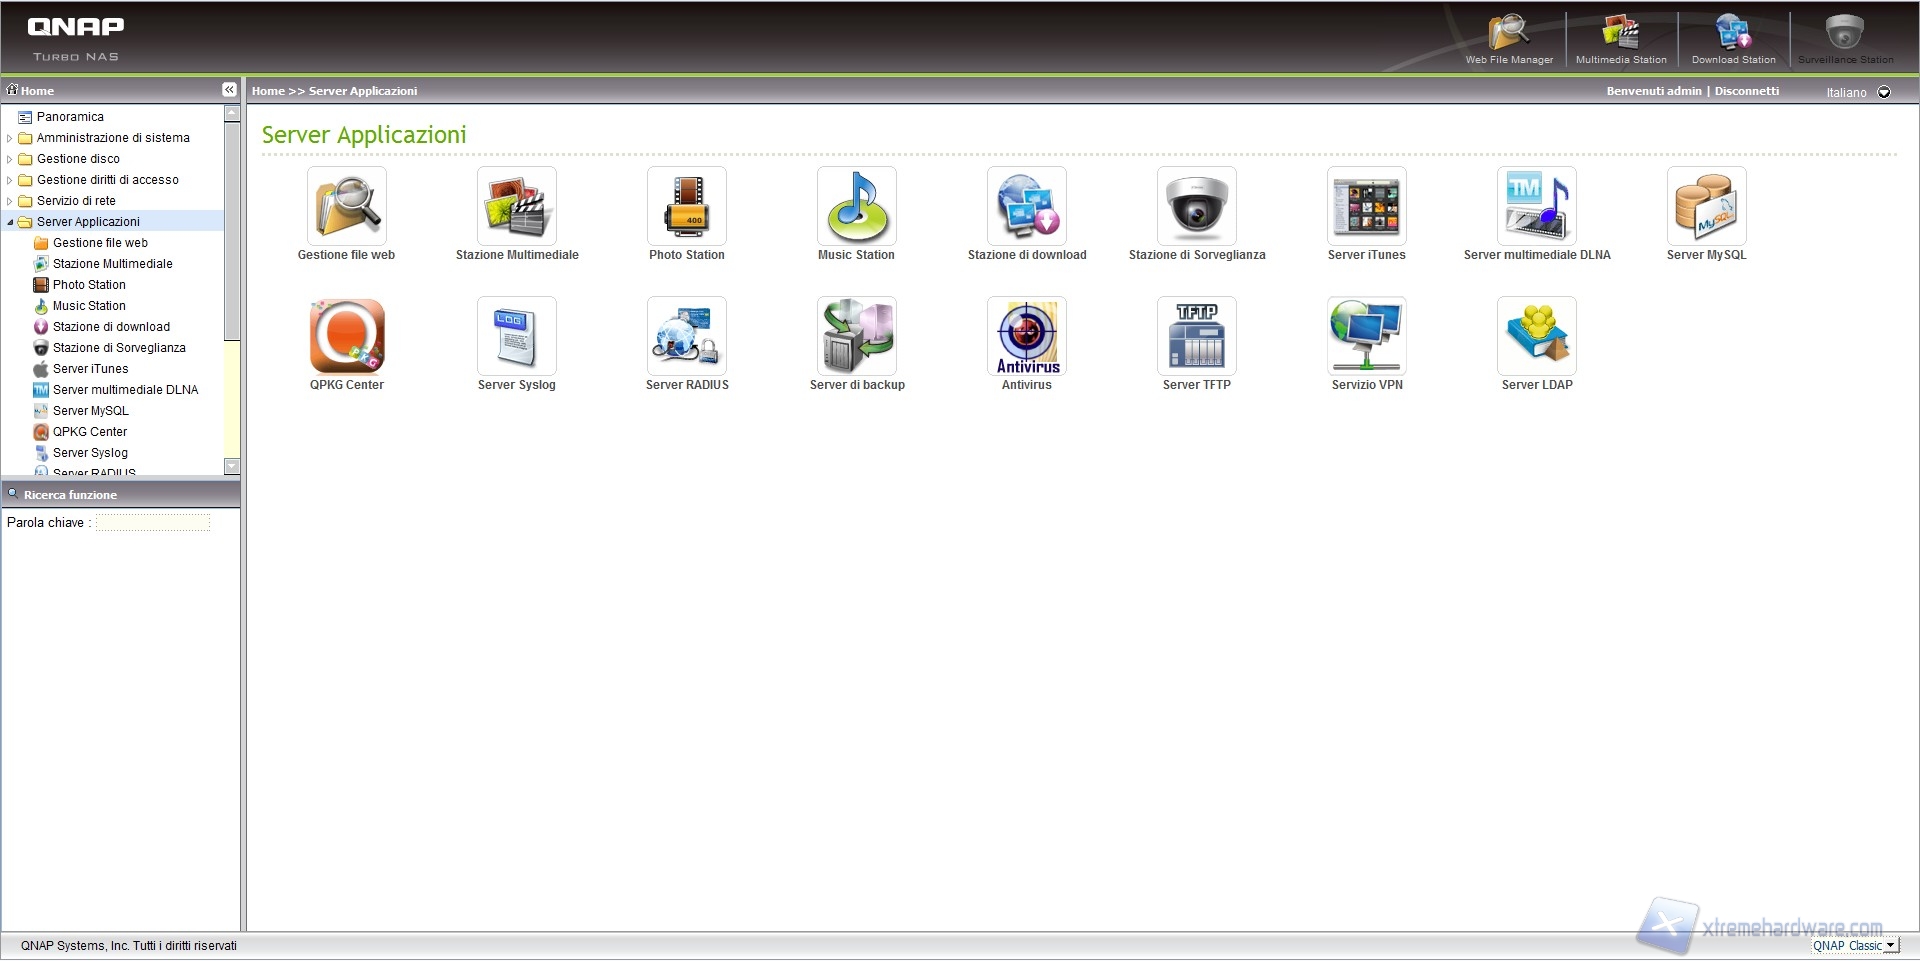Click the Servizio VPN icon
1920x961 pixels.
click(x=1366, y=337)
